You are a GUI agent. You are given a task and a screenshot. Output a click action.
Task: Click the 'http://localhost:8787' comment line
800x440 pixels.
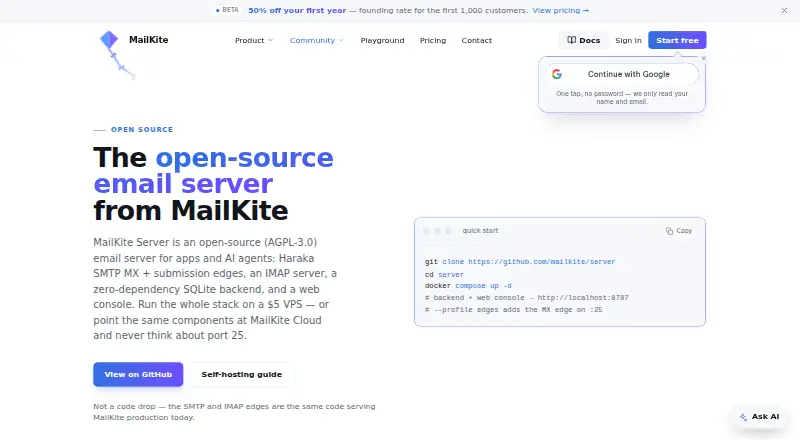(x=527, y=298)
